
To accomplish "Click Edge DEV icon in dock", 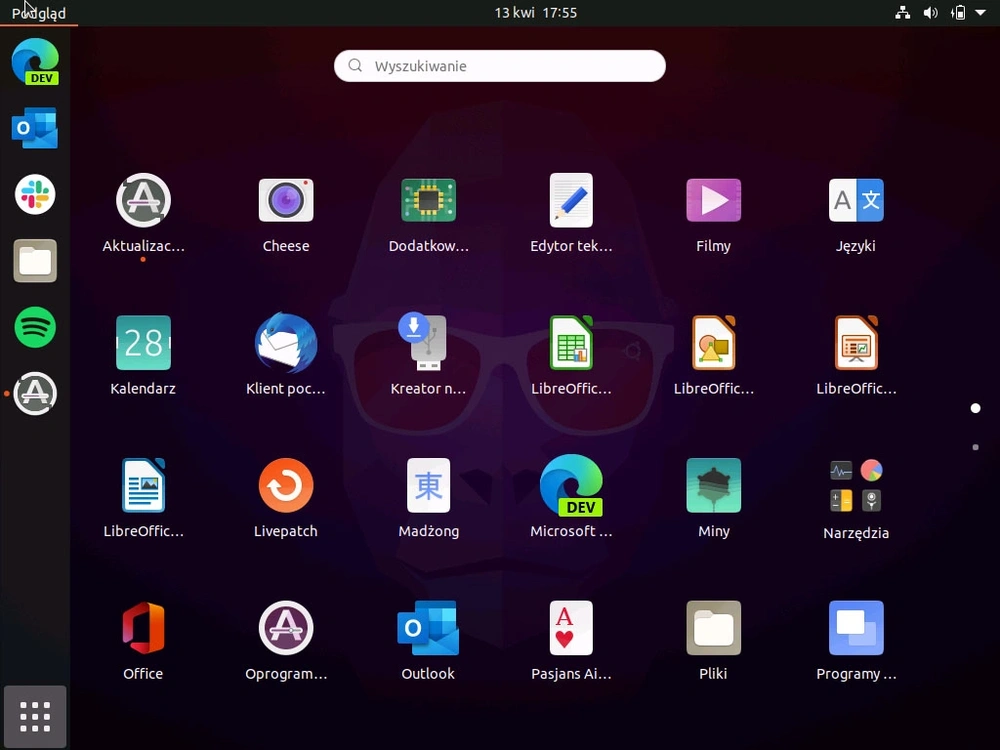I will click(x=35, y=62).
